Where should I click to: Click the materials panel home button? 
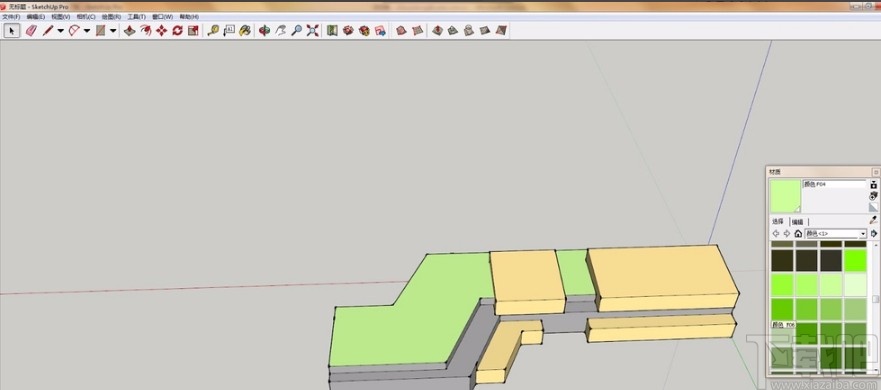coord(798,234)
